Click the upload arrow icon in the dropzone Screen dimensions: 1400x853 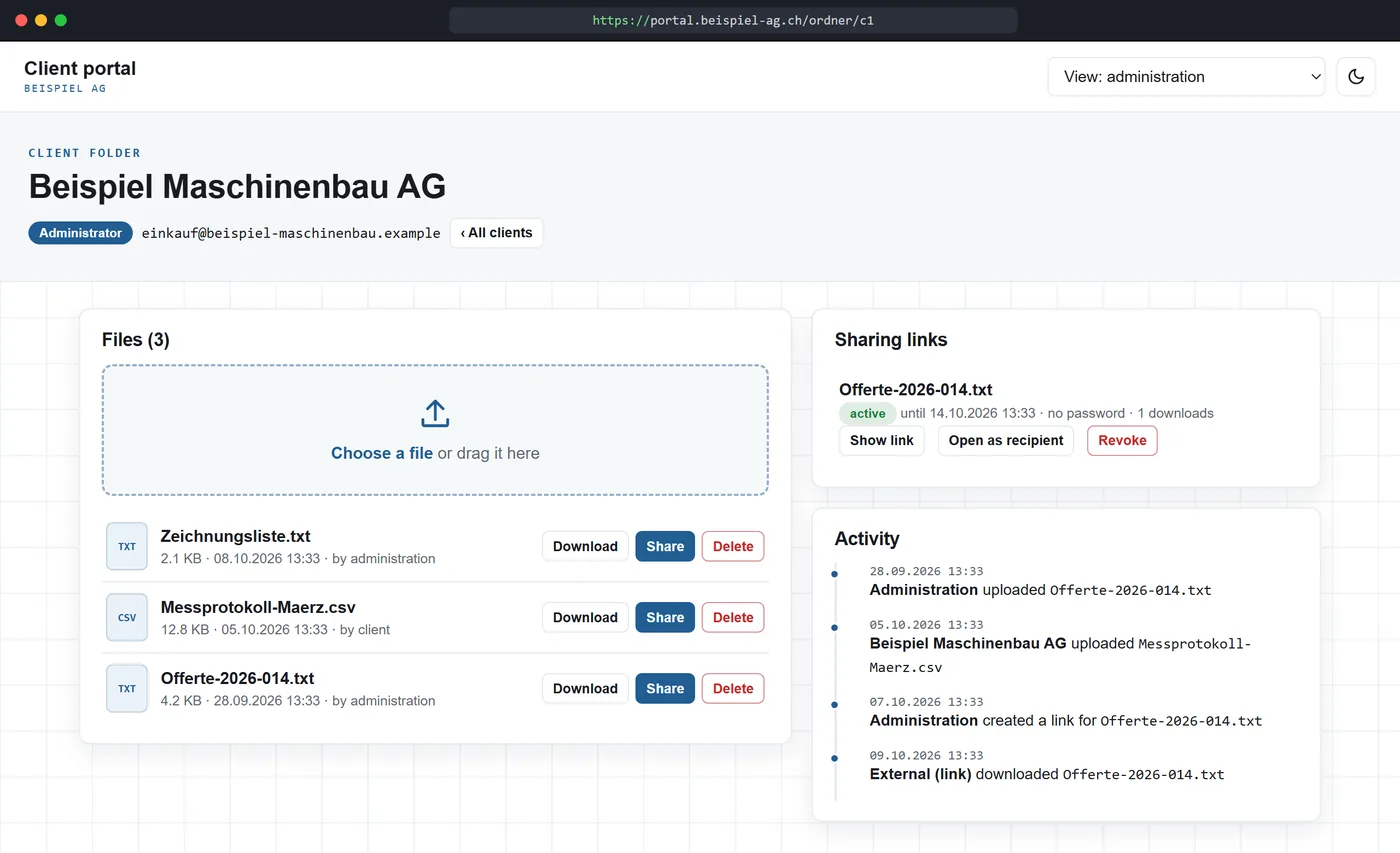pyautogui.click(x=435, y=414)
